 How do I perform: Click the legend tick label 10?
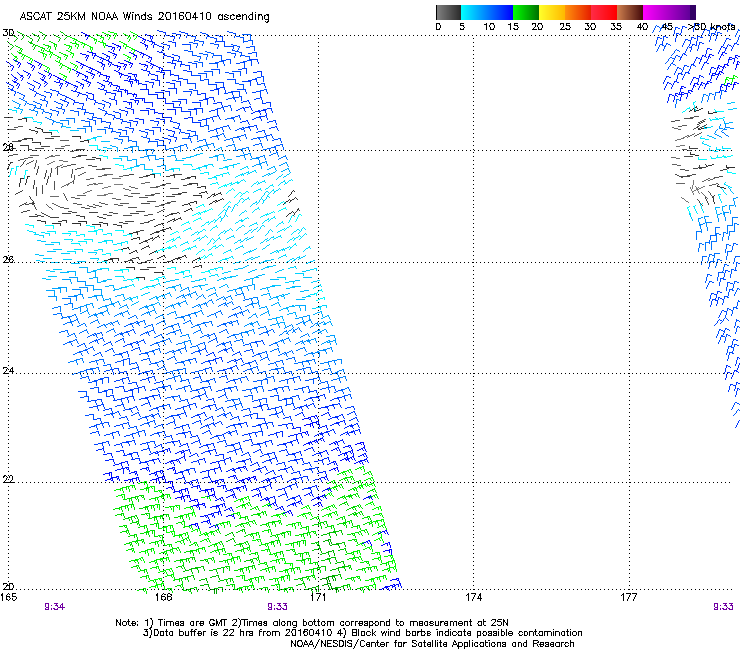click(489, 27)
